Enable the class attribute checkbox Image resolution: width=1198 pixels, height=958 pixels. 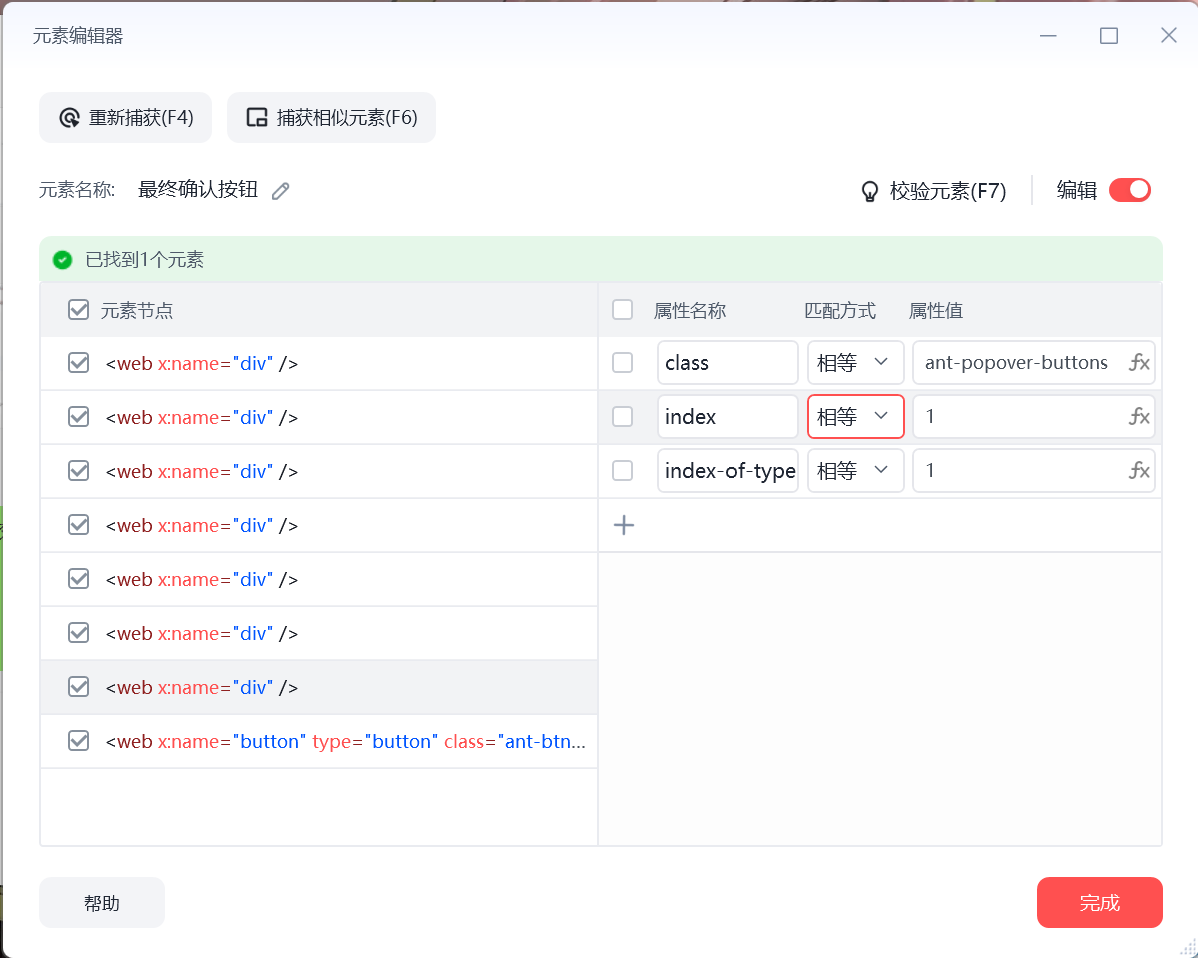(622, 363)
